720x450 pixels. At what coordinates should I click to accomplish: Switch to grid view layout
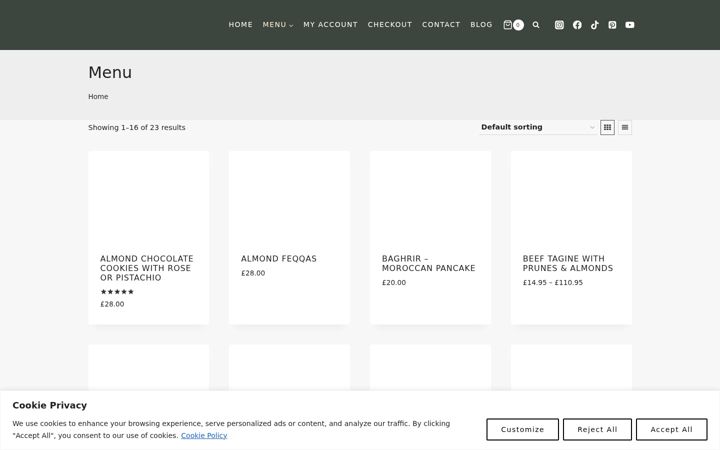[x=608, y=127]
